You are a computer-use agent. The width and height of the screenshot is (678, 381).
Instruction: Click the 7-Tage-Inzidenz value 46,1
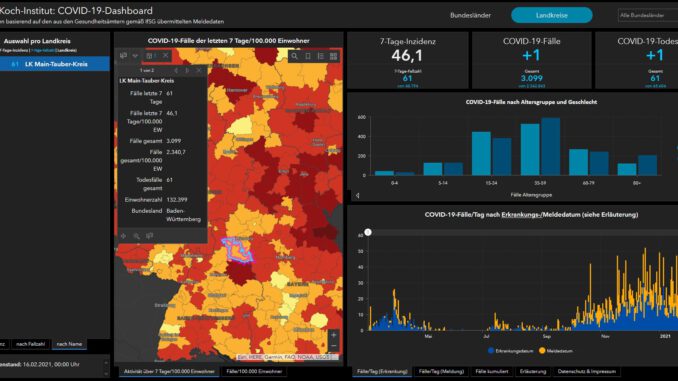click(x=407, y=55)
